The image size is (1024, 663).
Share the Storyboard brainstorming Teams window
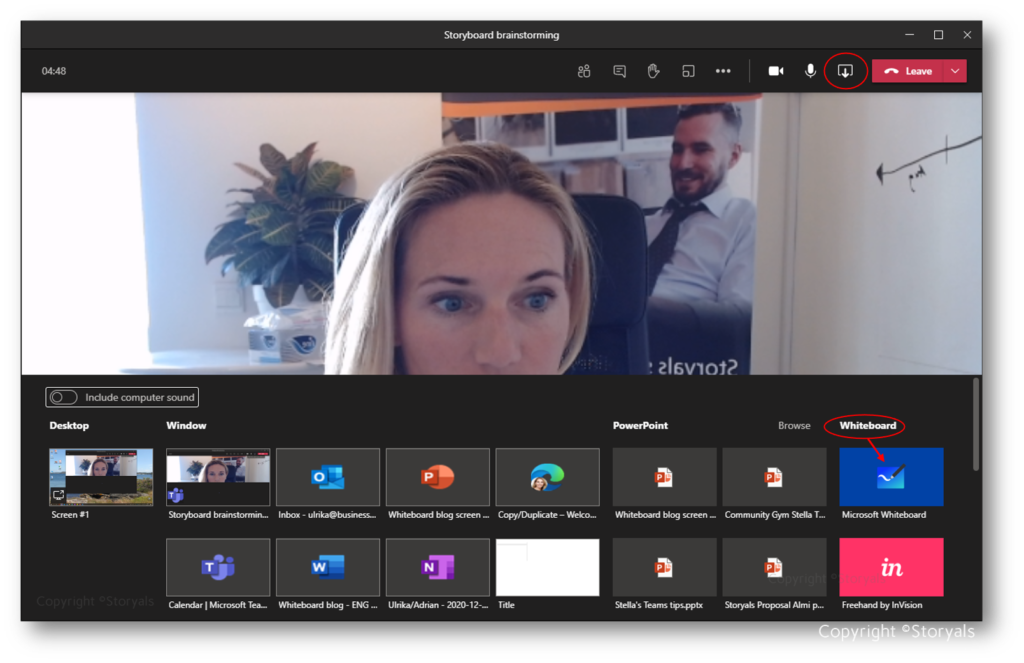tap(218, 477)
